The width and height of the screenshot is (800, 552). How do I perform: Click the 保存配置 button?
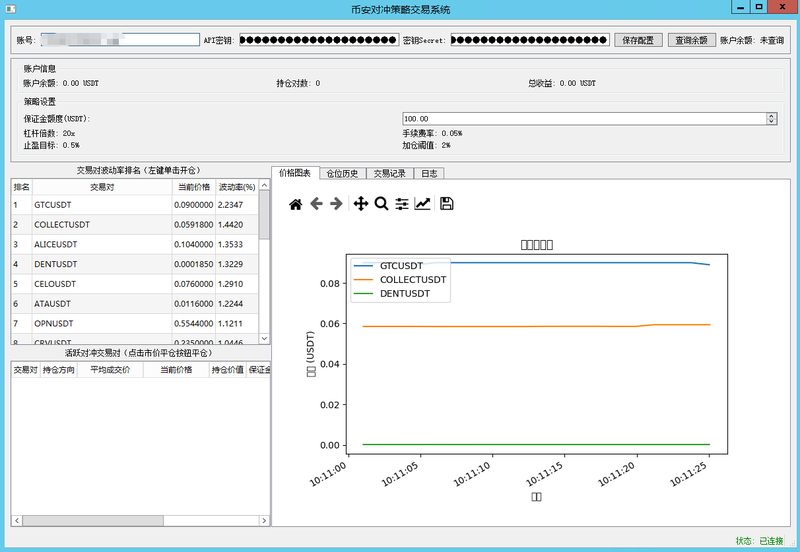(x=638, y=40)
